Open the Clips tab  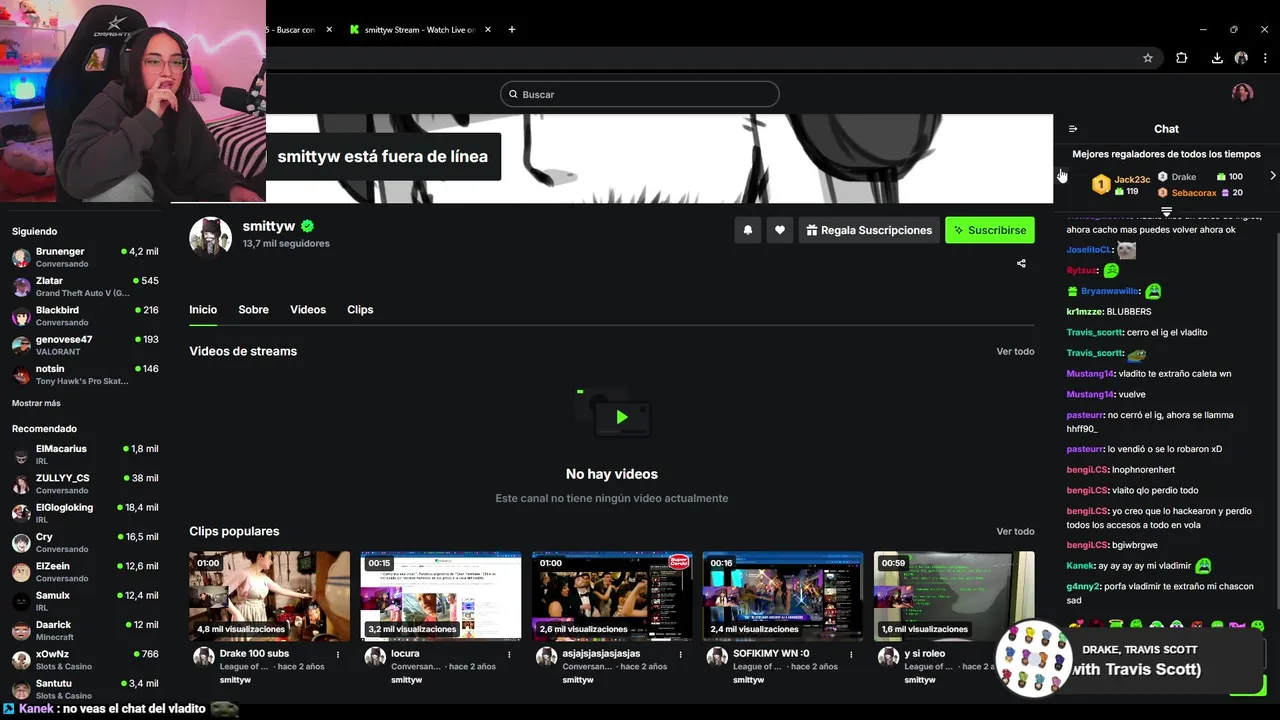360,310
